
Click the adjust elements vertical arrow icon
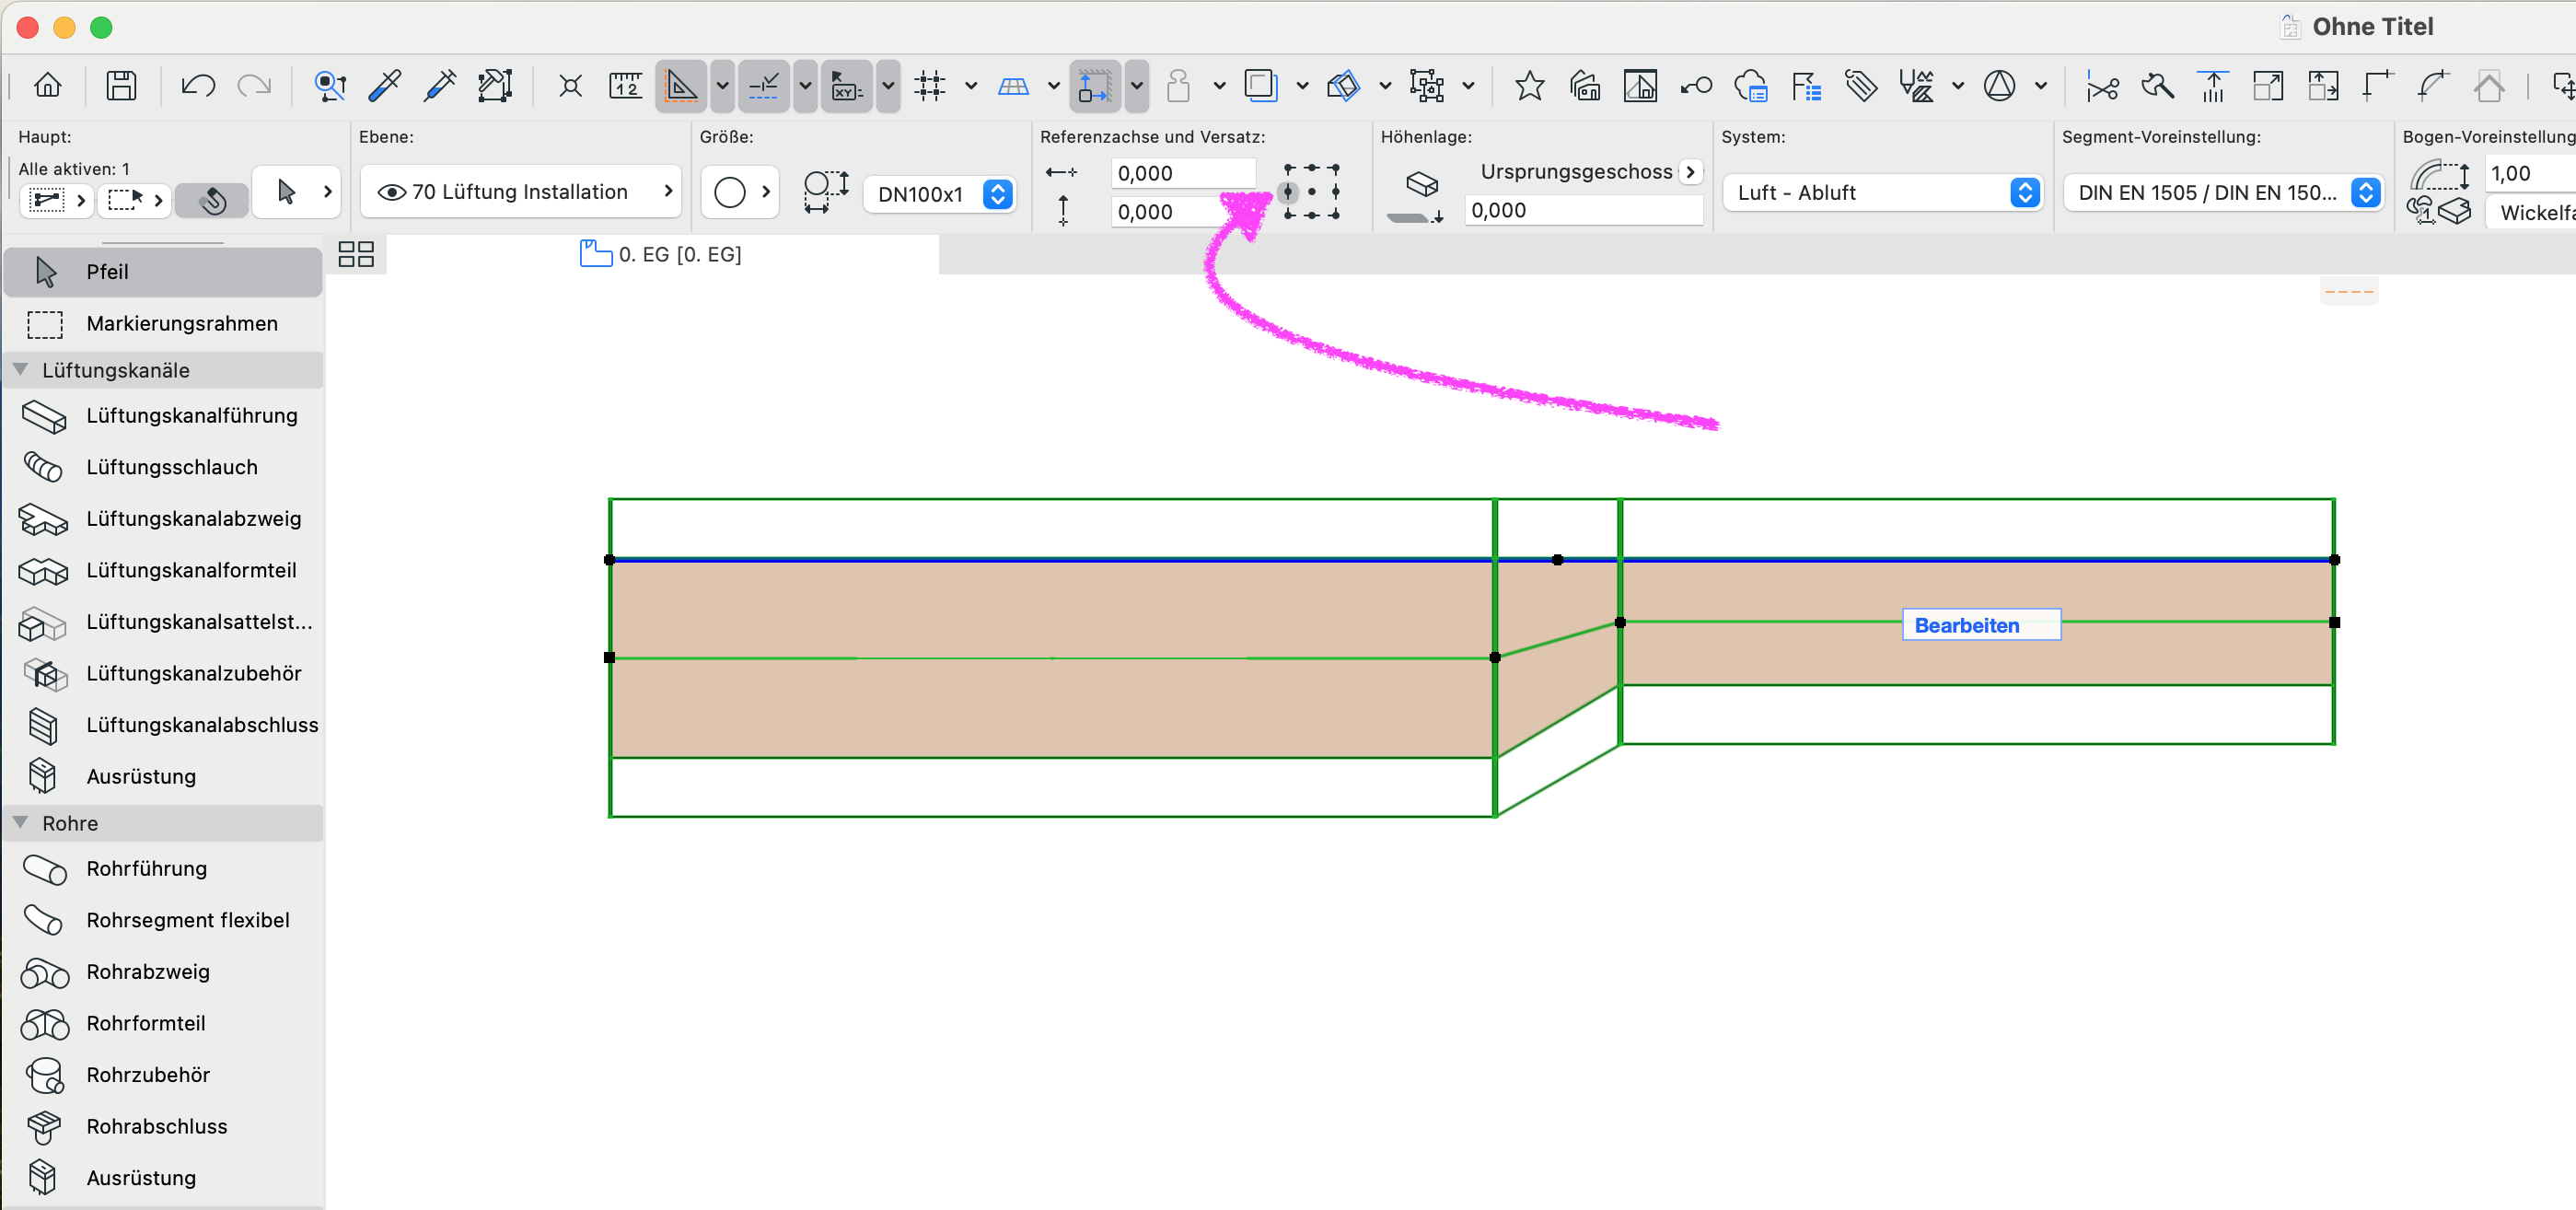[2213, 86]
